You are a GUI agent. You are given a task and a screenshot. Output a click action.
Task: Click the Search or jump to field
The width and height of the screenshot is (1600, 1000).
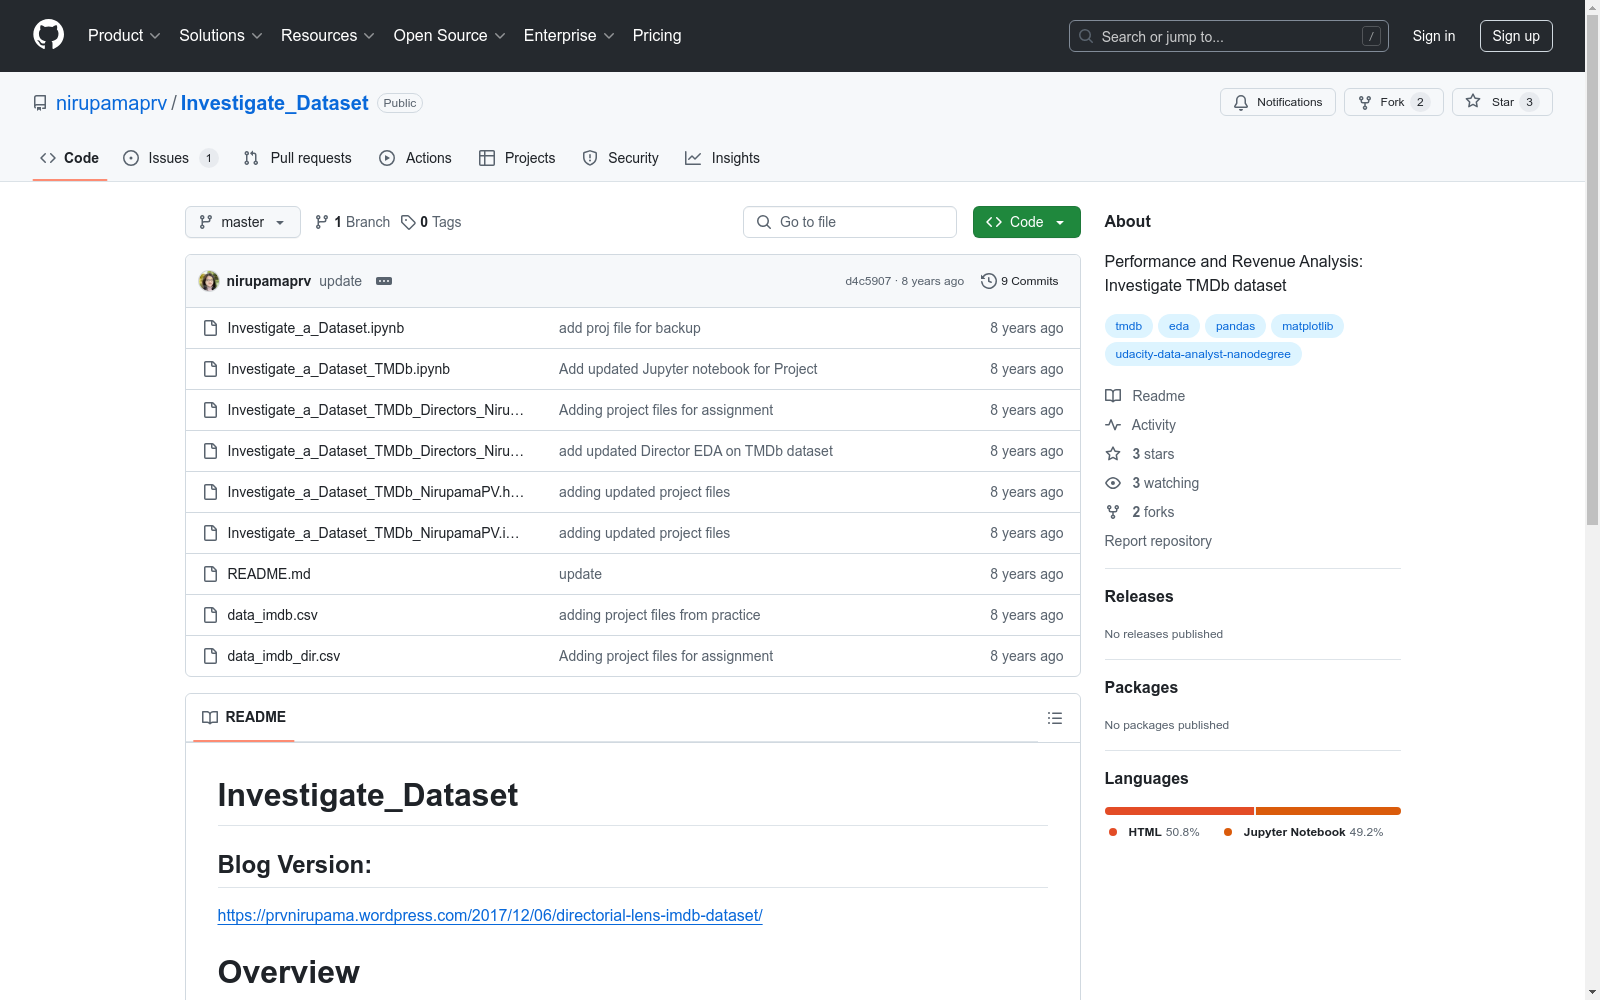1229,36
